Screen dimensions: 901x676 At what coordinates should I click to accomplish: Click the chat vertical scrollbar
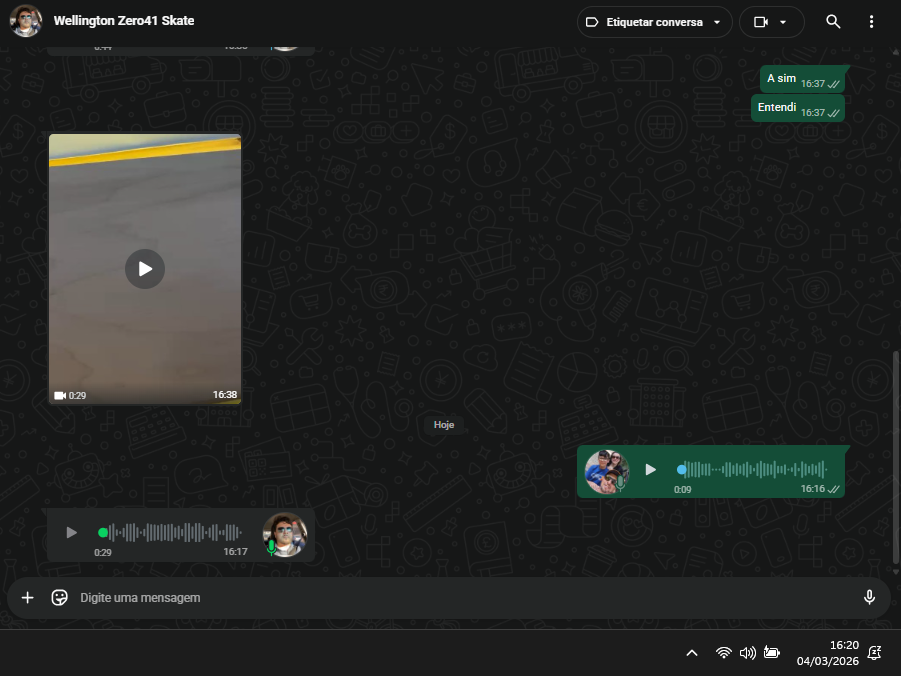tap(895, 456)
